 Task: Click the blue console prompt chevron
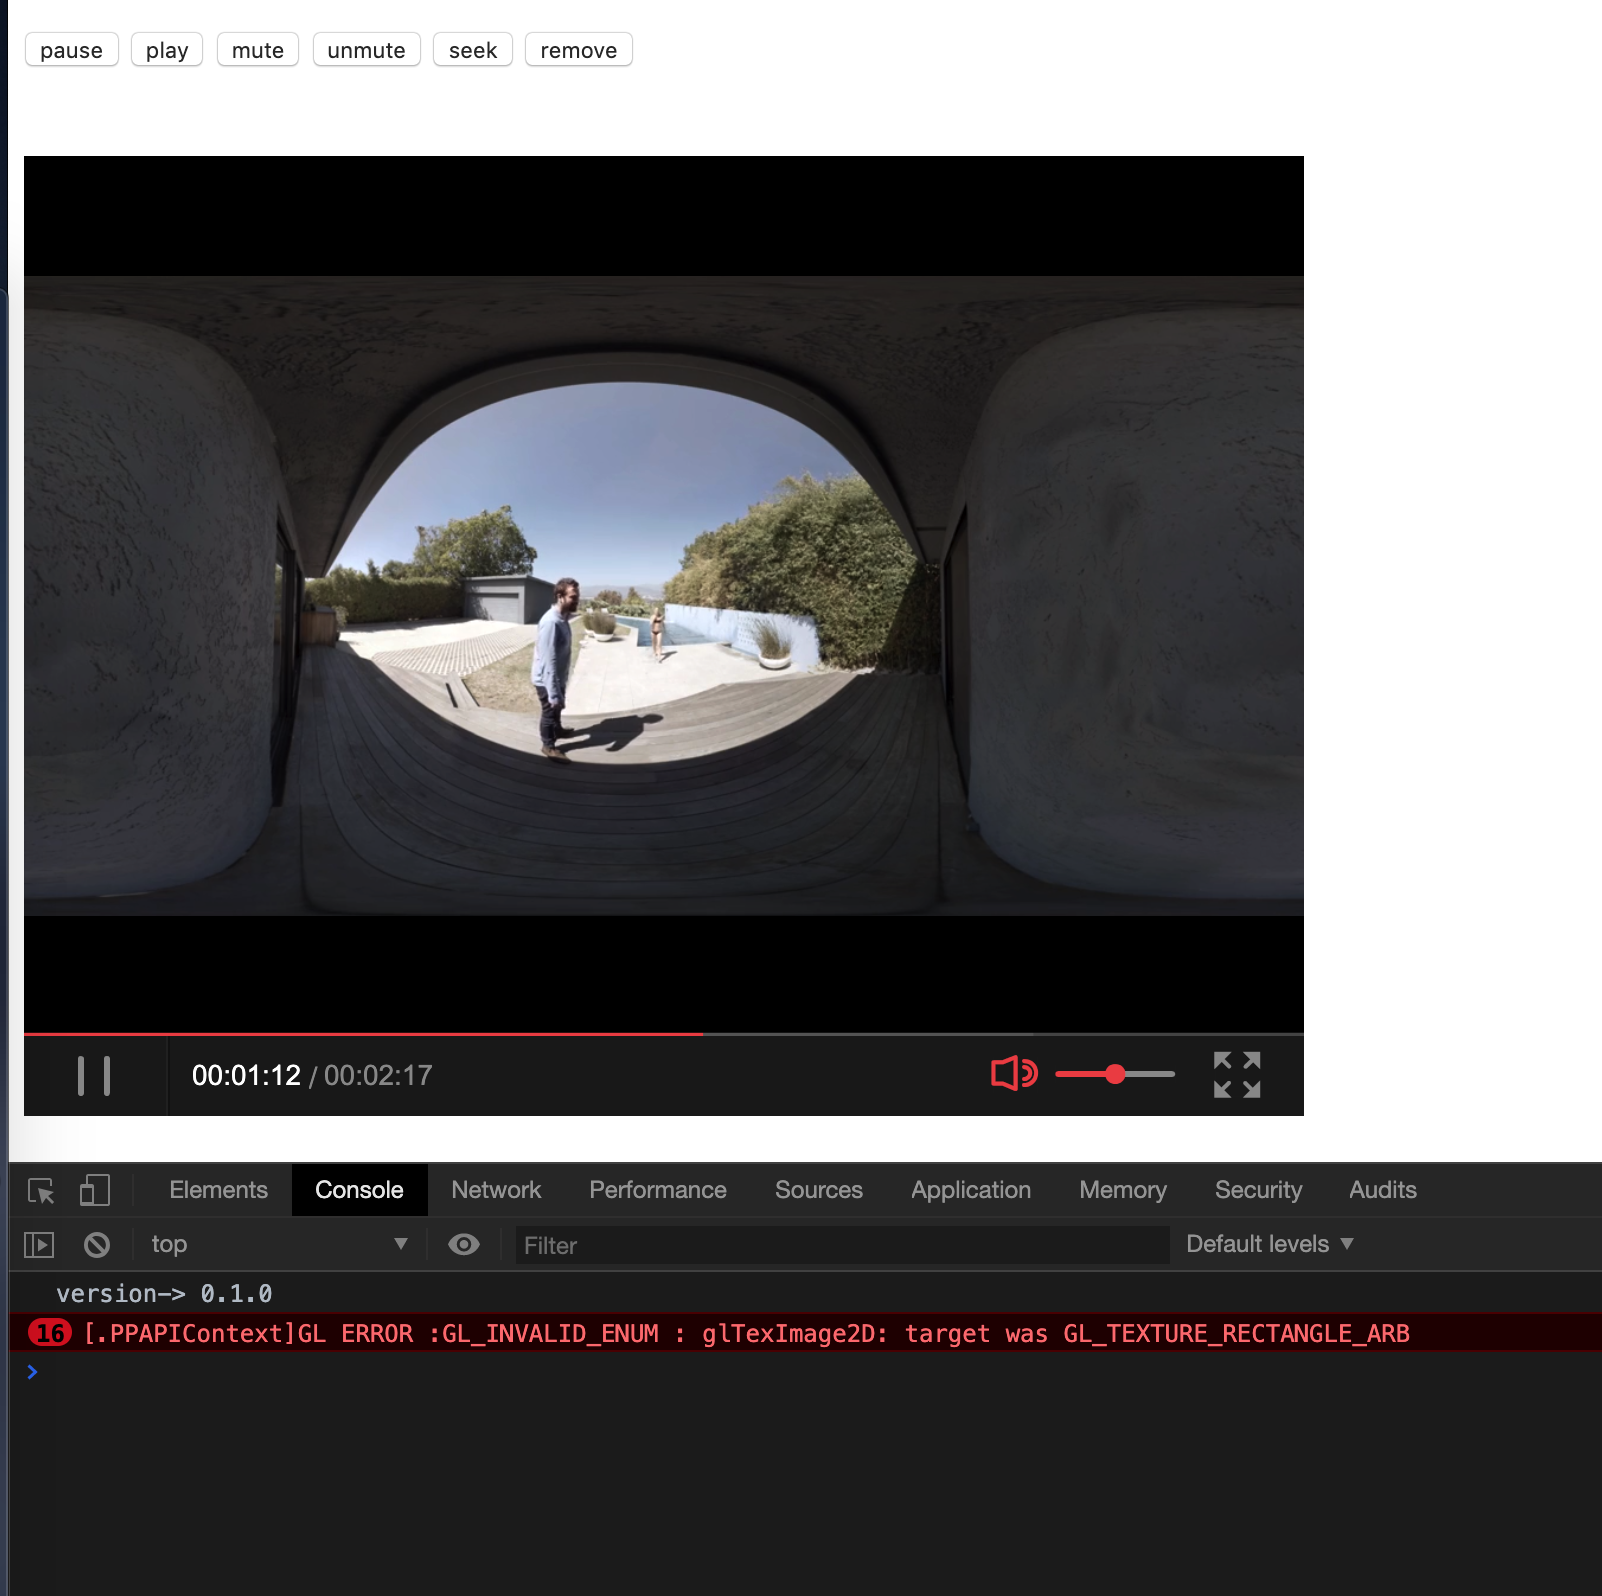[x=32, y=1372]
